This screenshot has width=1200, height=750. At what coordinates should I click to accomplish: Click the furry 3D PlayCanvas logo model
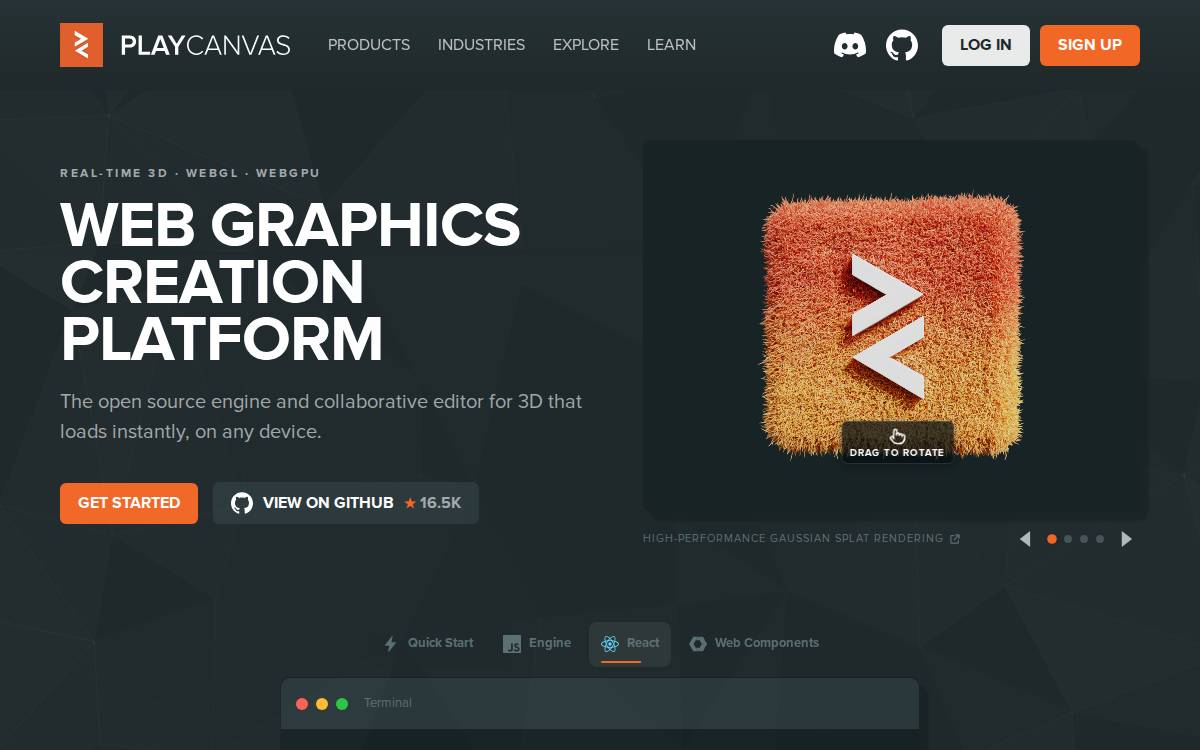(x=893, y=325)
